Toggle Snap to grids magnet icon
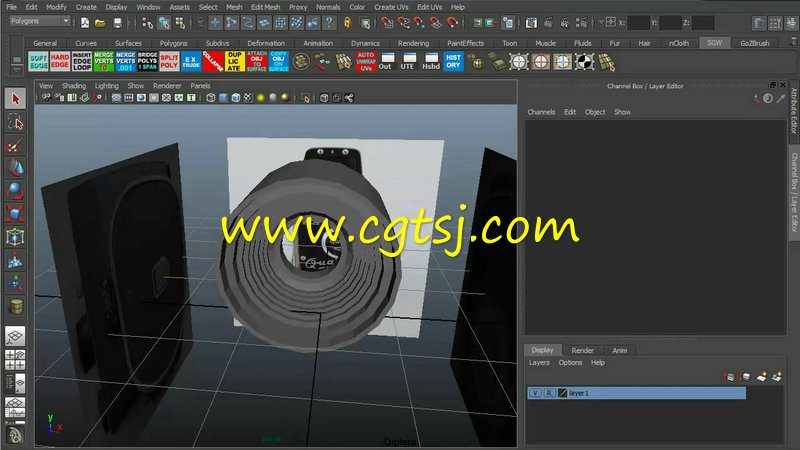 [x=388, y=23]
